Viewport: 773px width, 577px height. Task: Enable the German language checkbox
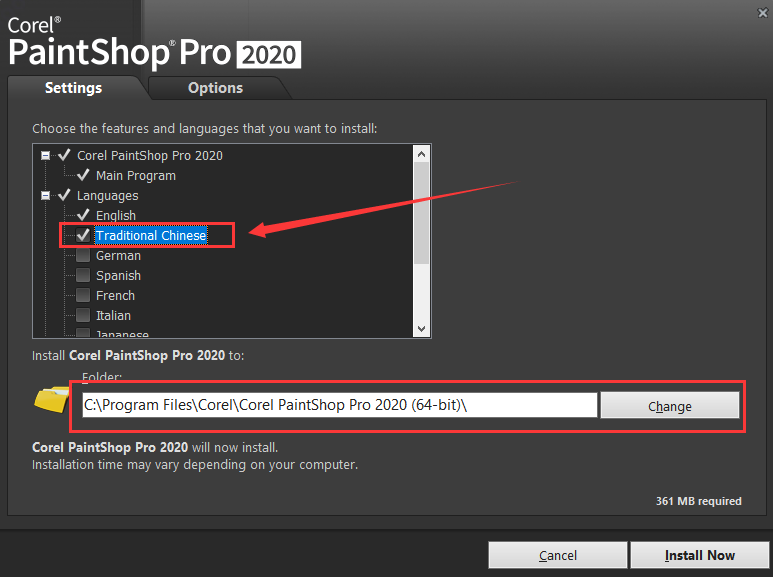(83, 255)
